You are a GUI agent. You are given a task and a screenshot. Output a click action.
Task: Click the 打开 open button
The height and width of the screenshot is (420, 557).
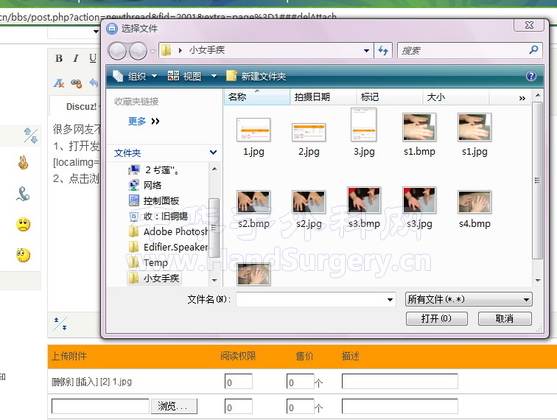pyautogui.click(x=437, y=318)
